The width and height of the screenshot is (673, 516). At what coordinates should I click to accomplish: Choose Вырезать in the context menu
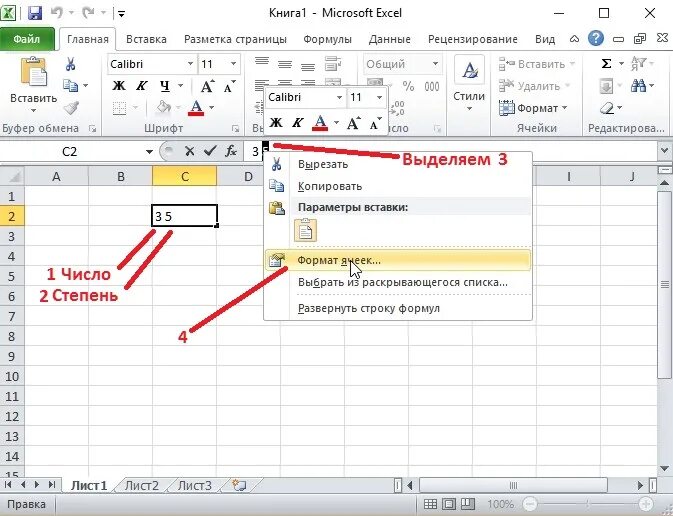(397, 164)
